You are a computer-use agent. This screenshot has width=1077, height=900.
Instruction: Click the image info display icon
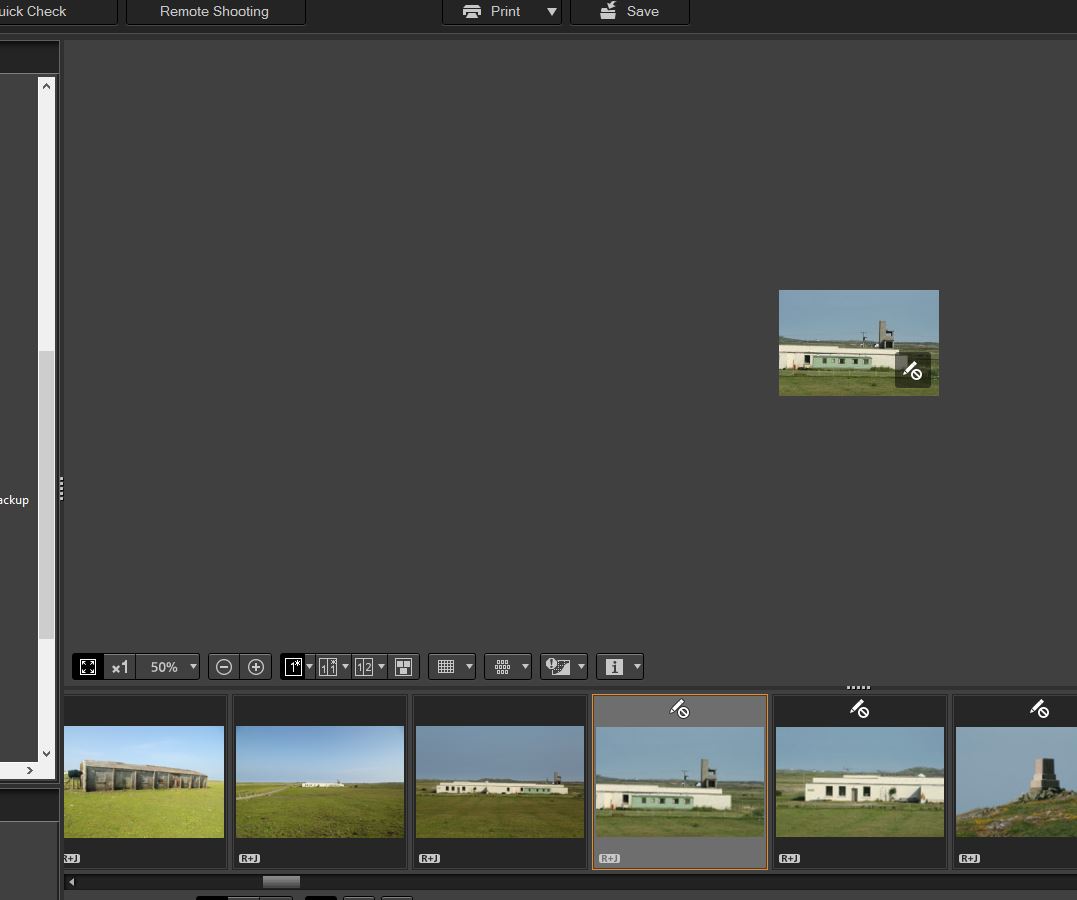[x=615, y=667]
